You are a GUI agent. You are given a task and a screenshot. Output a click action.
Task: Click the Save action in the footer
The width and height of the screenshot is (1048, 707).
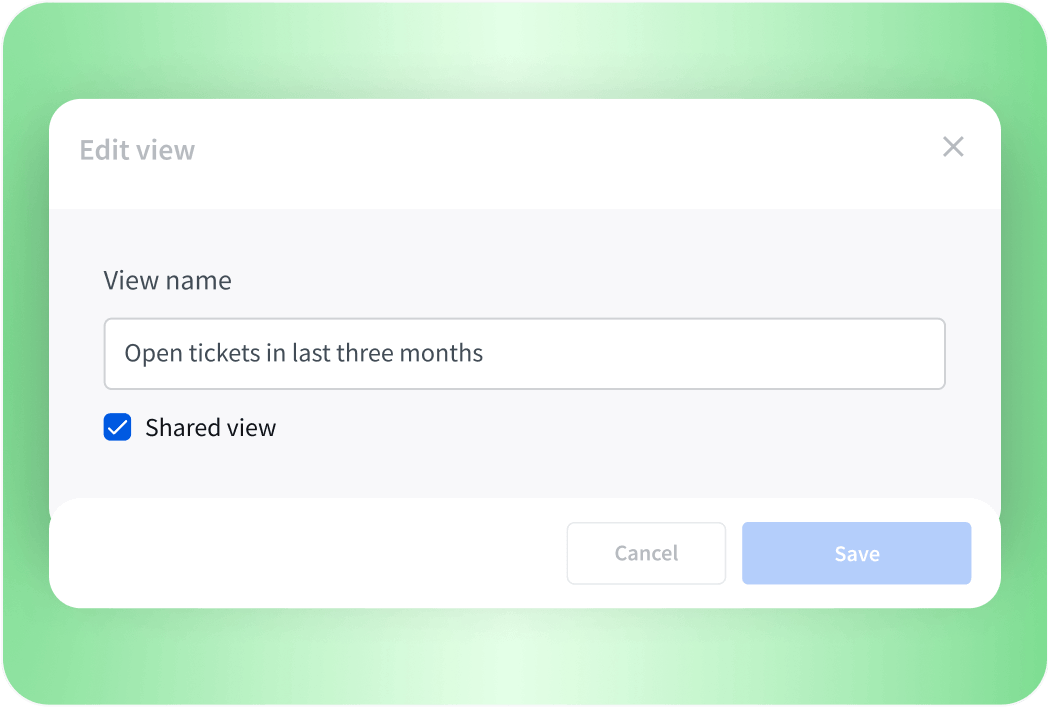tap(856, 553)
